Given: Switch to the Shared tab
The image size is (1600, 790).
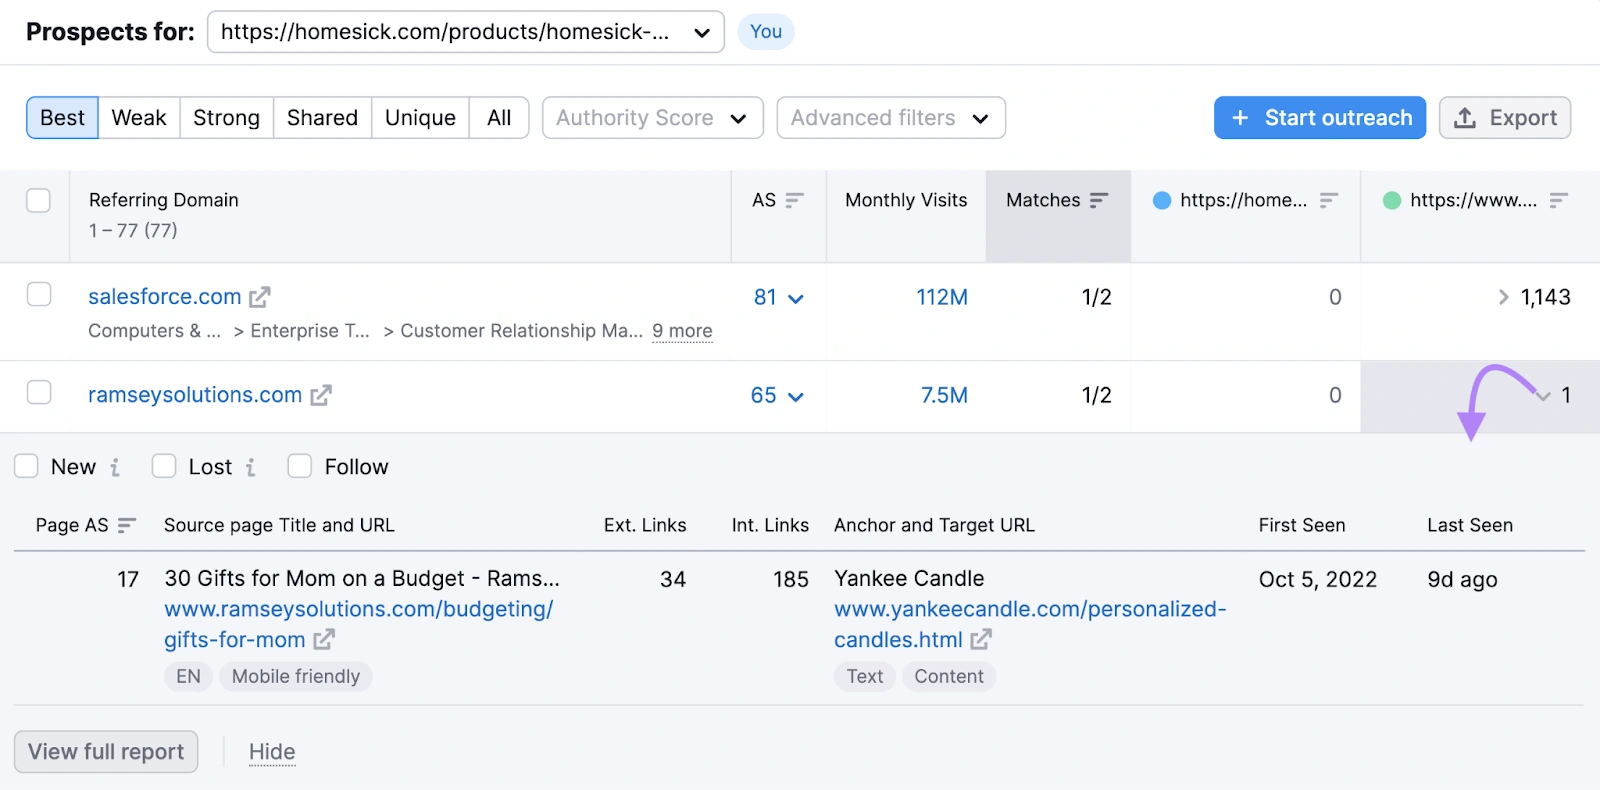Looking at the screenshot, I should click(x=322, y=118).
